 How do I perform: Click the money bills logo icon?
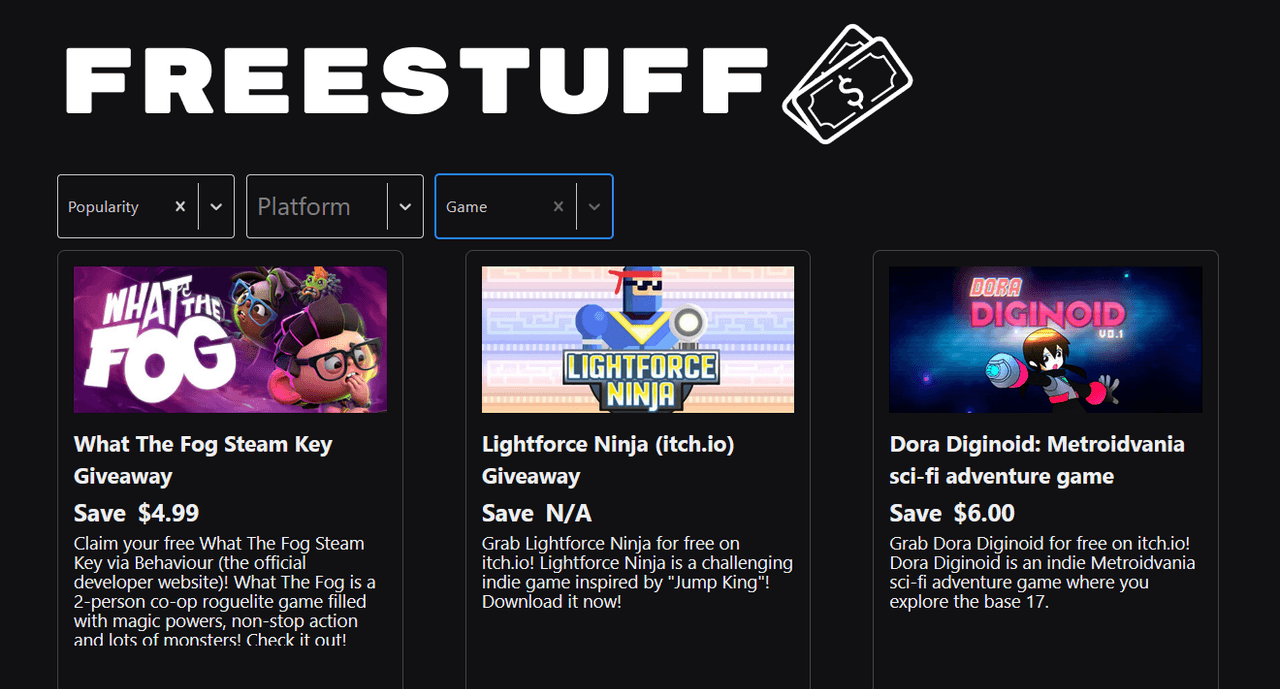[847, 84]
